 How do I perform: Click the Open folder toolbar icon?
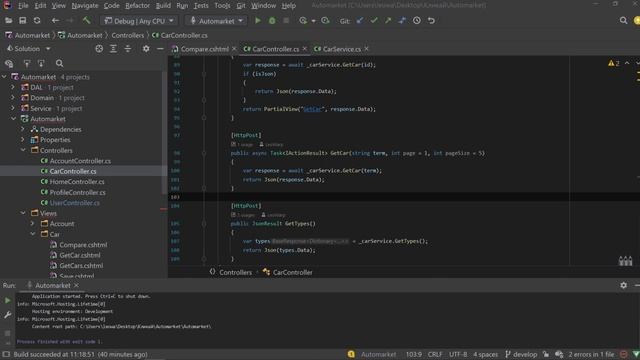pos(8,20)
